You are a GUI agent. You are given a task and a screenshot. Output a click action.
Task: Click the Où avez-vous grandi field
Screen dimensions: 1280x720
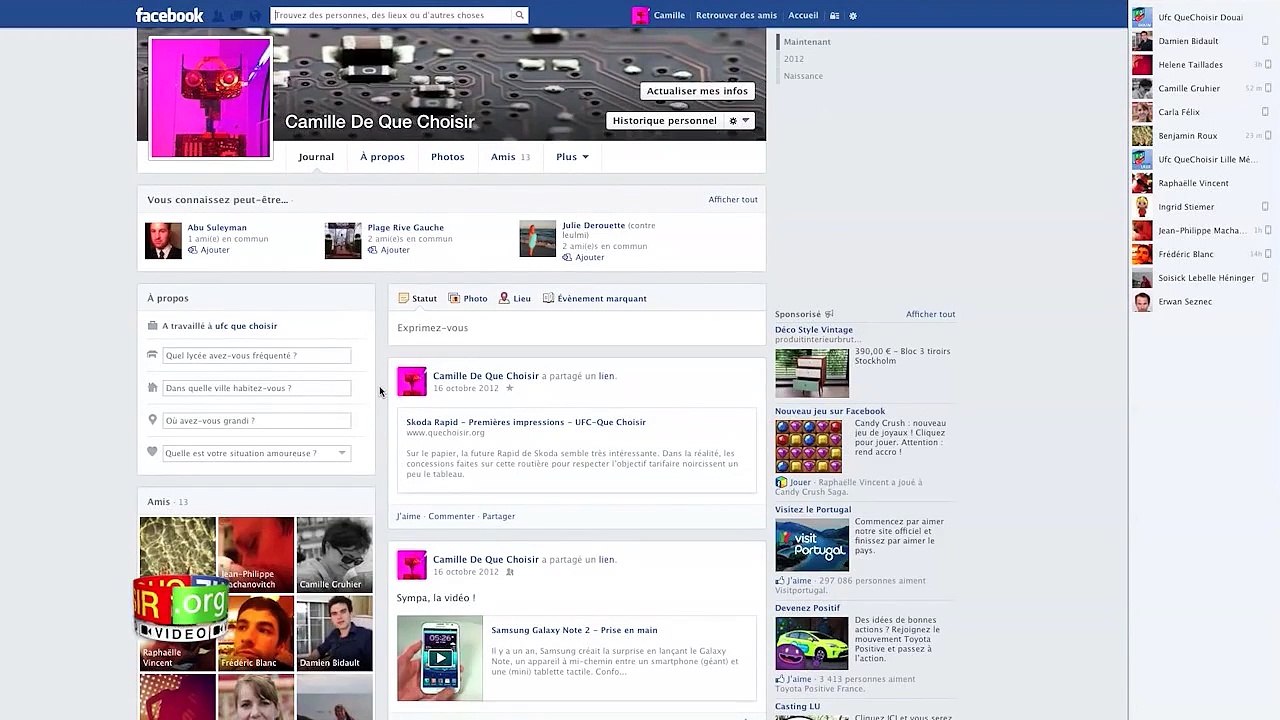click(x=256, y=421)
